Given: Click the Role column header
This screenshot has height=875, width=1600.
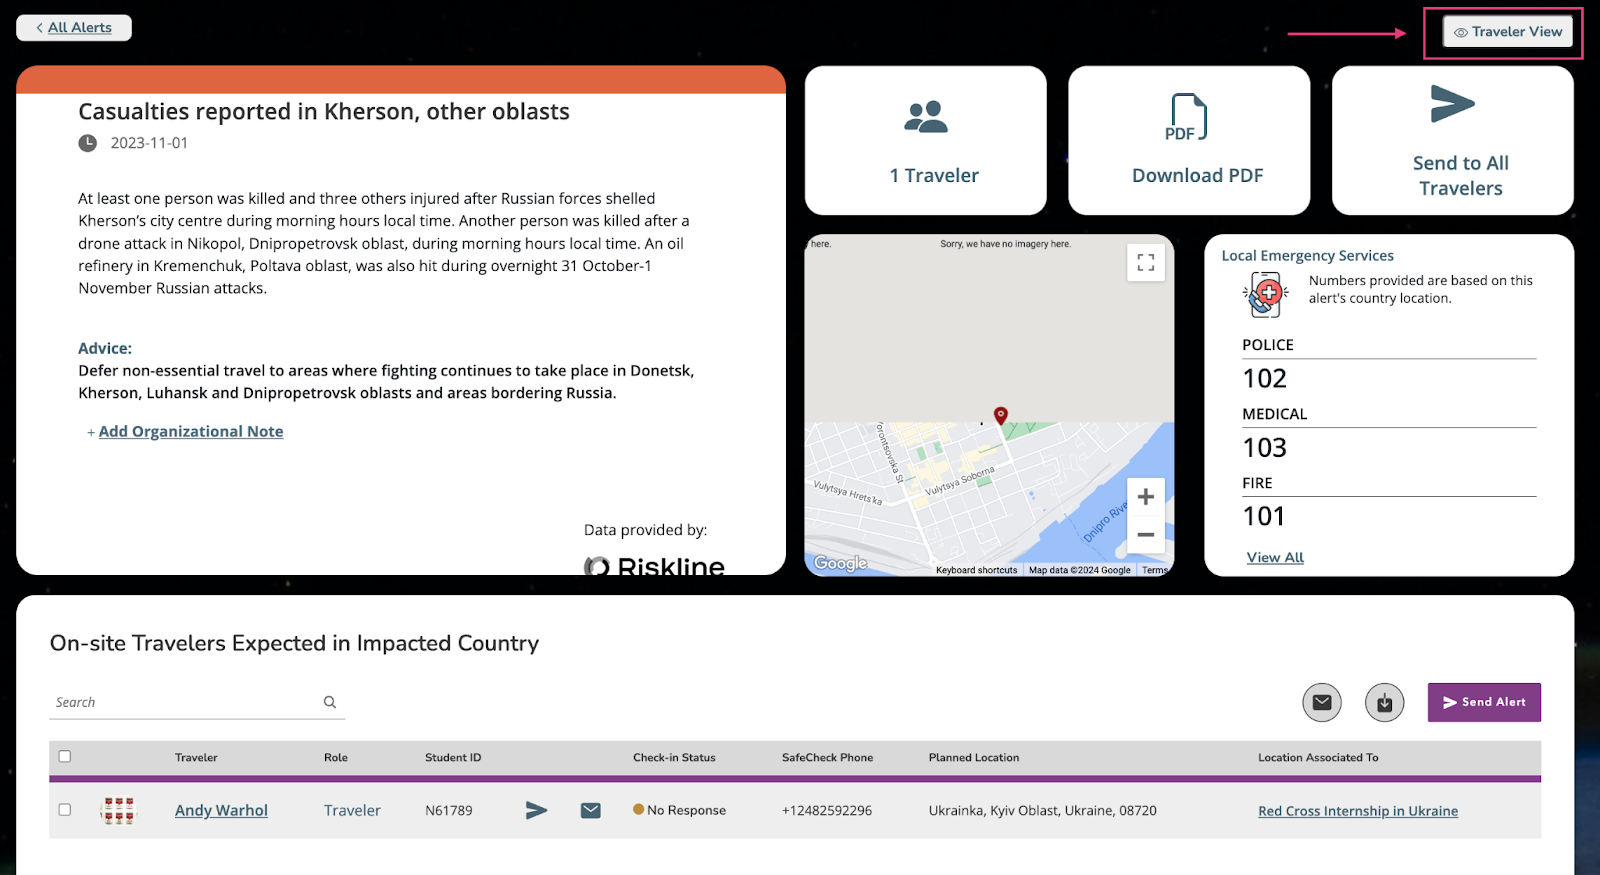Looking at the screenshot, I should [x=336, y=758].
